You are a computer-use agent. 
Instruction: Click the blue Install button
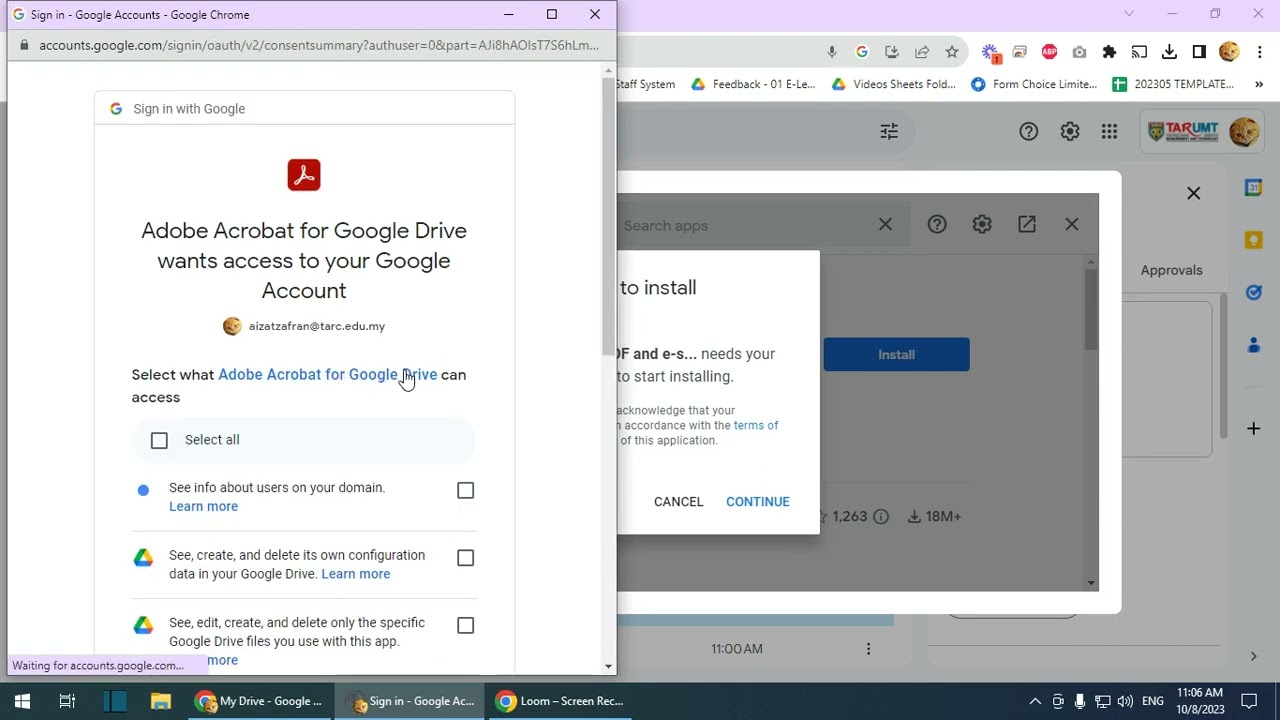[x=896, y=354]
